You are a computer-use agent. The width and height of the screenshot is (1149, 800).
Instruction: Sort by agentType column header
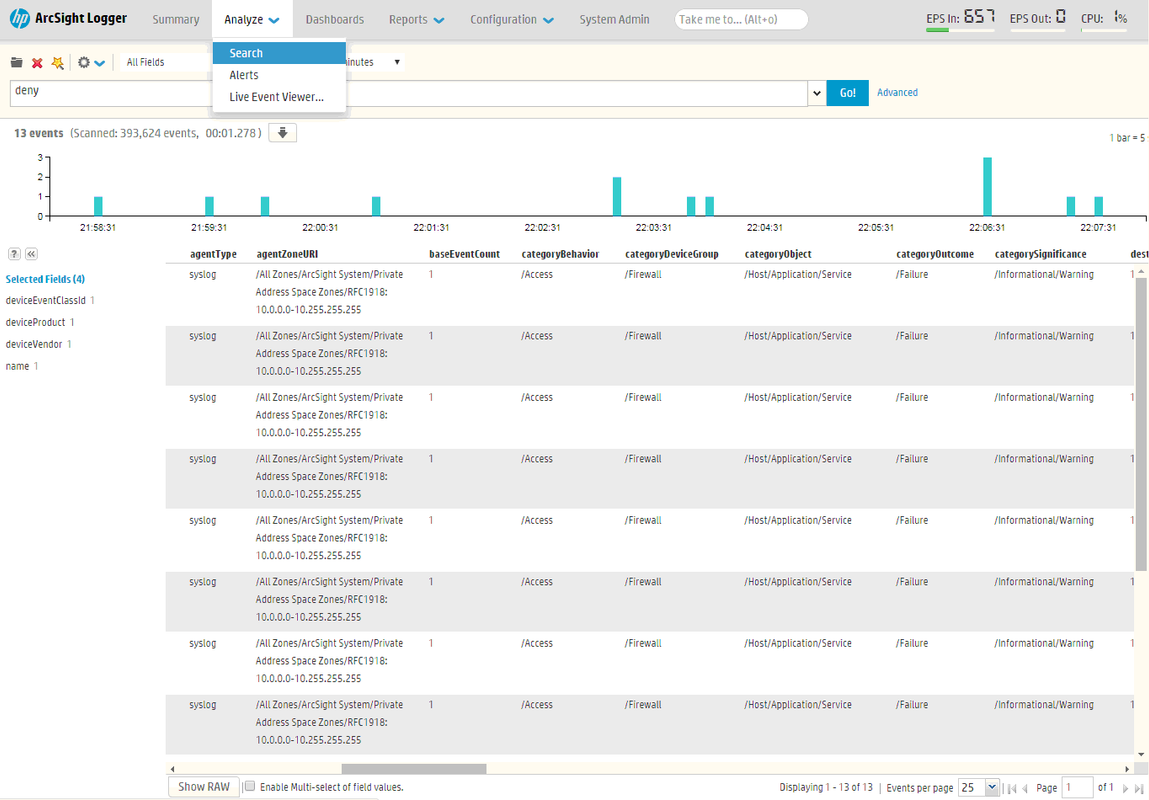tap(213, 254)
